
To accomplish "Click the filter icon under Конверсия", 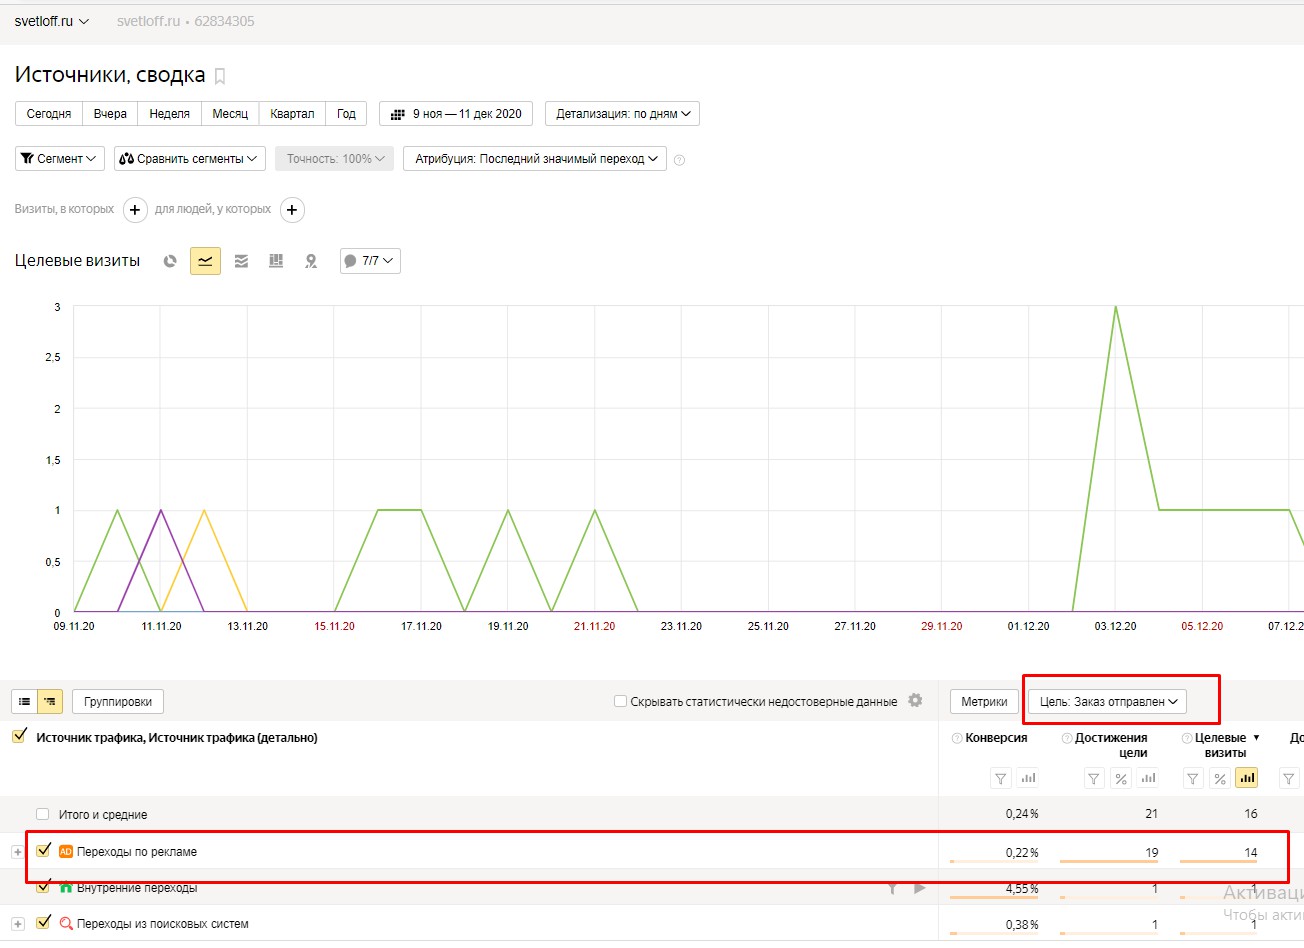I will [1000, 778].
